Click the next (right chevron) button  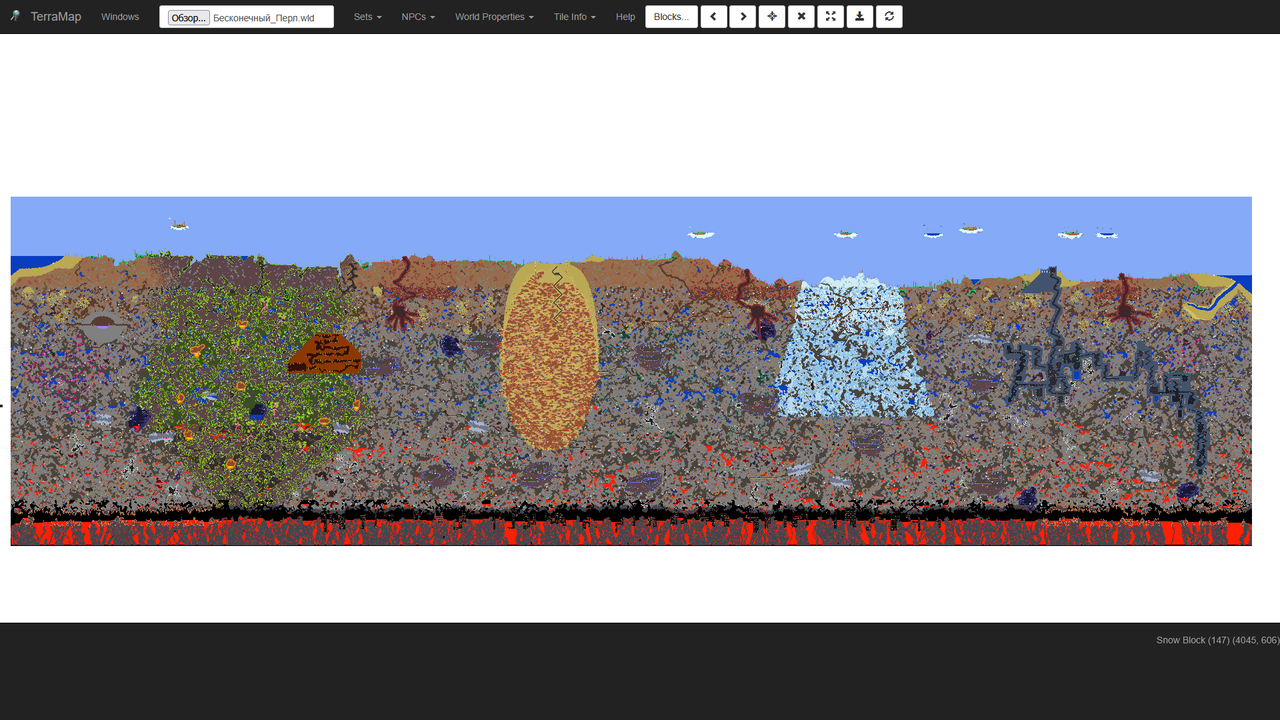[743, 17]
